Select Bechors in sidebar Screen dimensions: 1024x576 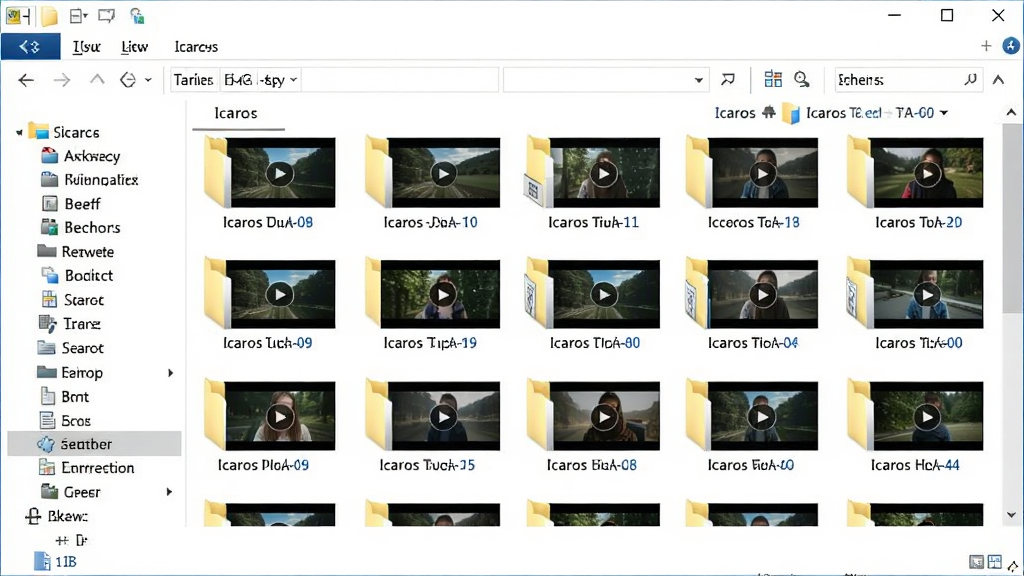tap(81, 227)
